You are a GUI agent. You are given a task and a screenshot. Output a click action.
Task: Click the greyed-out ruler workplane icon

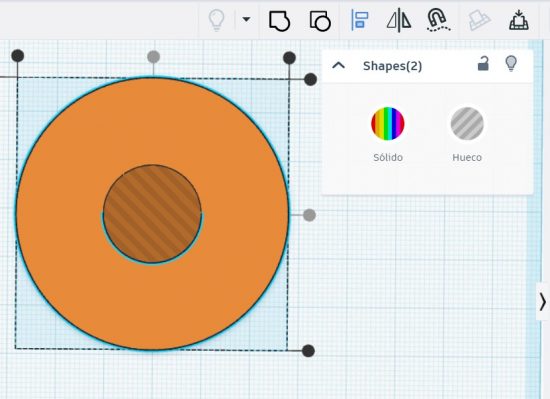click(x=479, y=20)
